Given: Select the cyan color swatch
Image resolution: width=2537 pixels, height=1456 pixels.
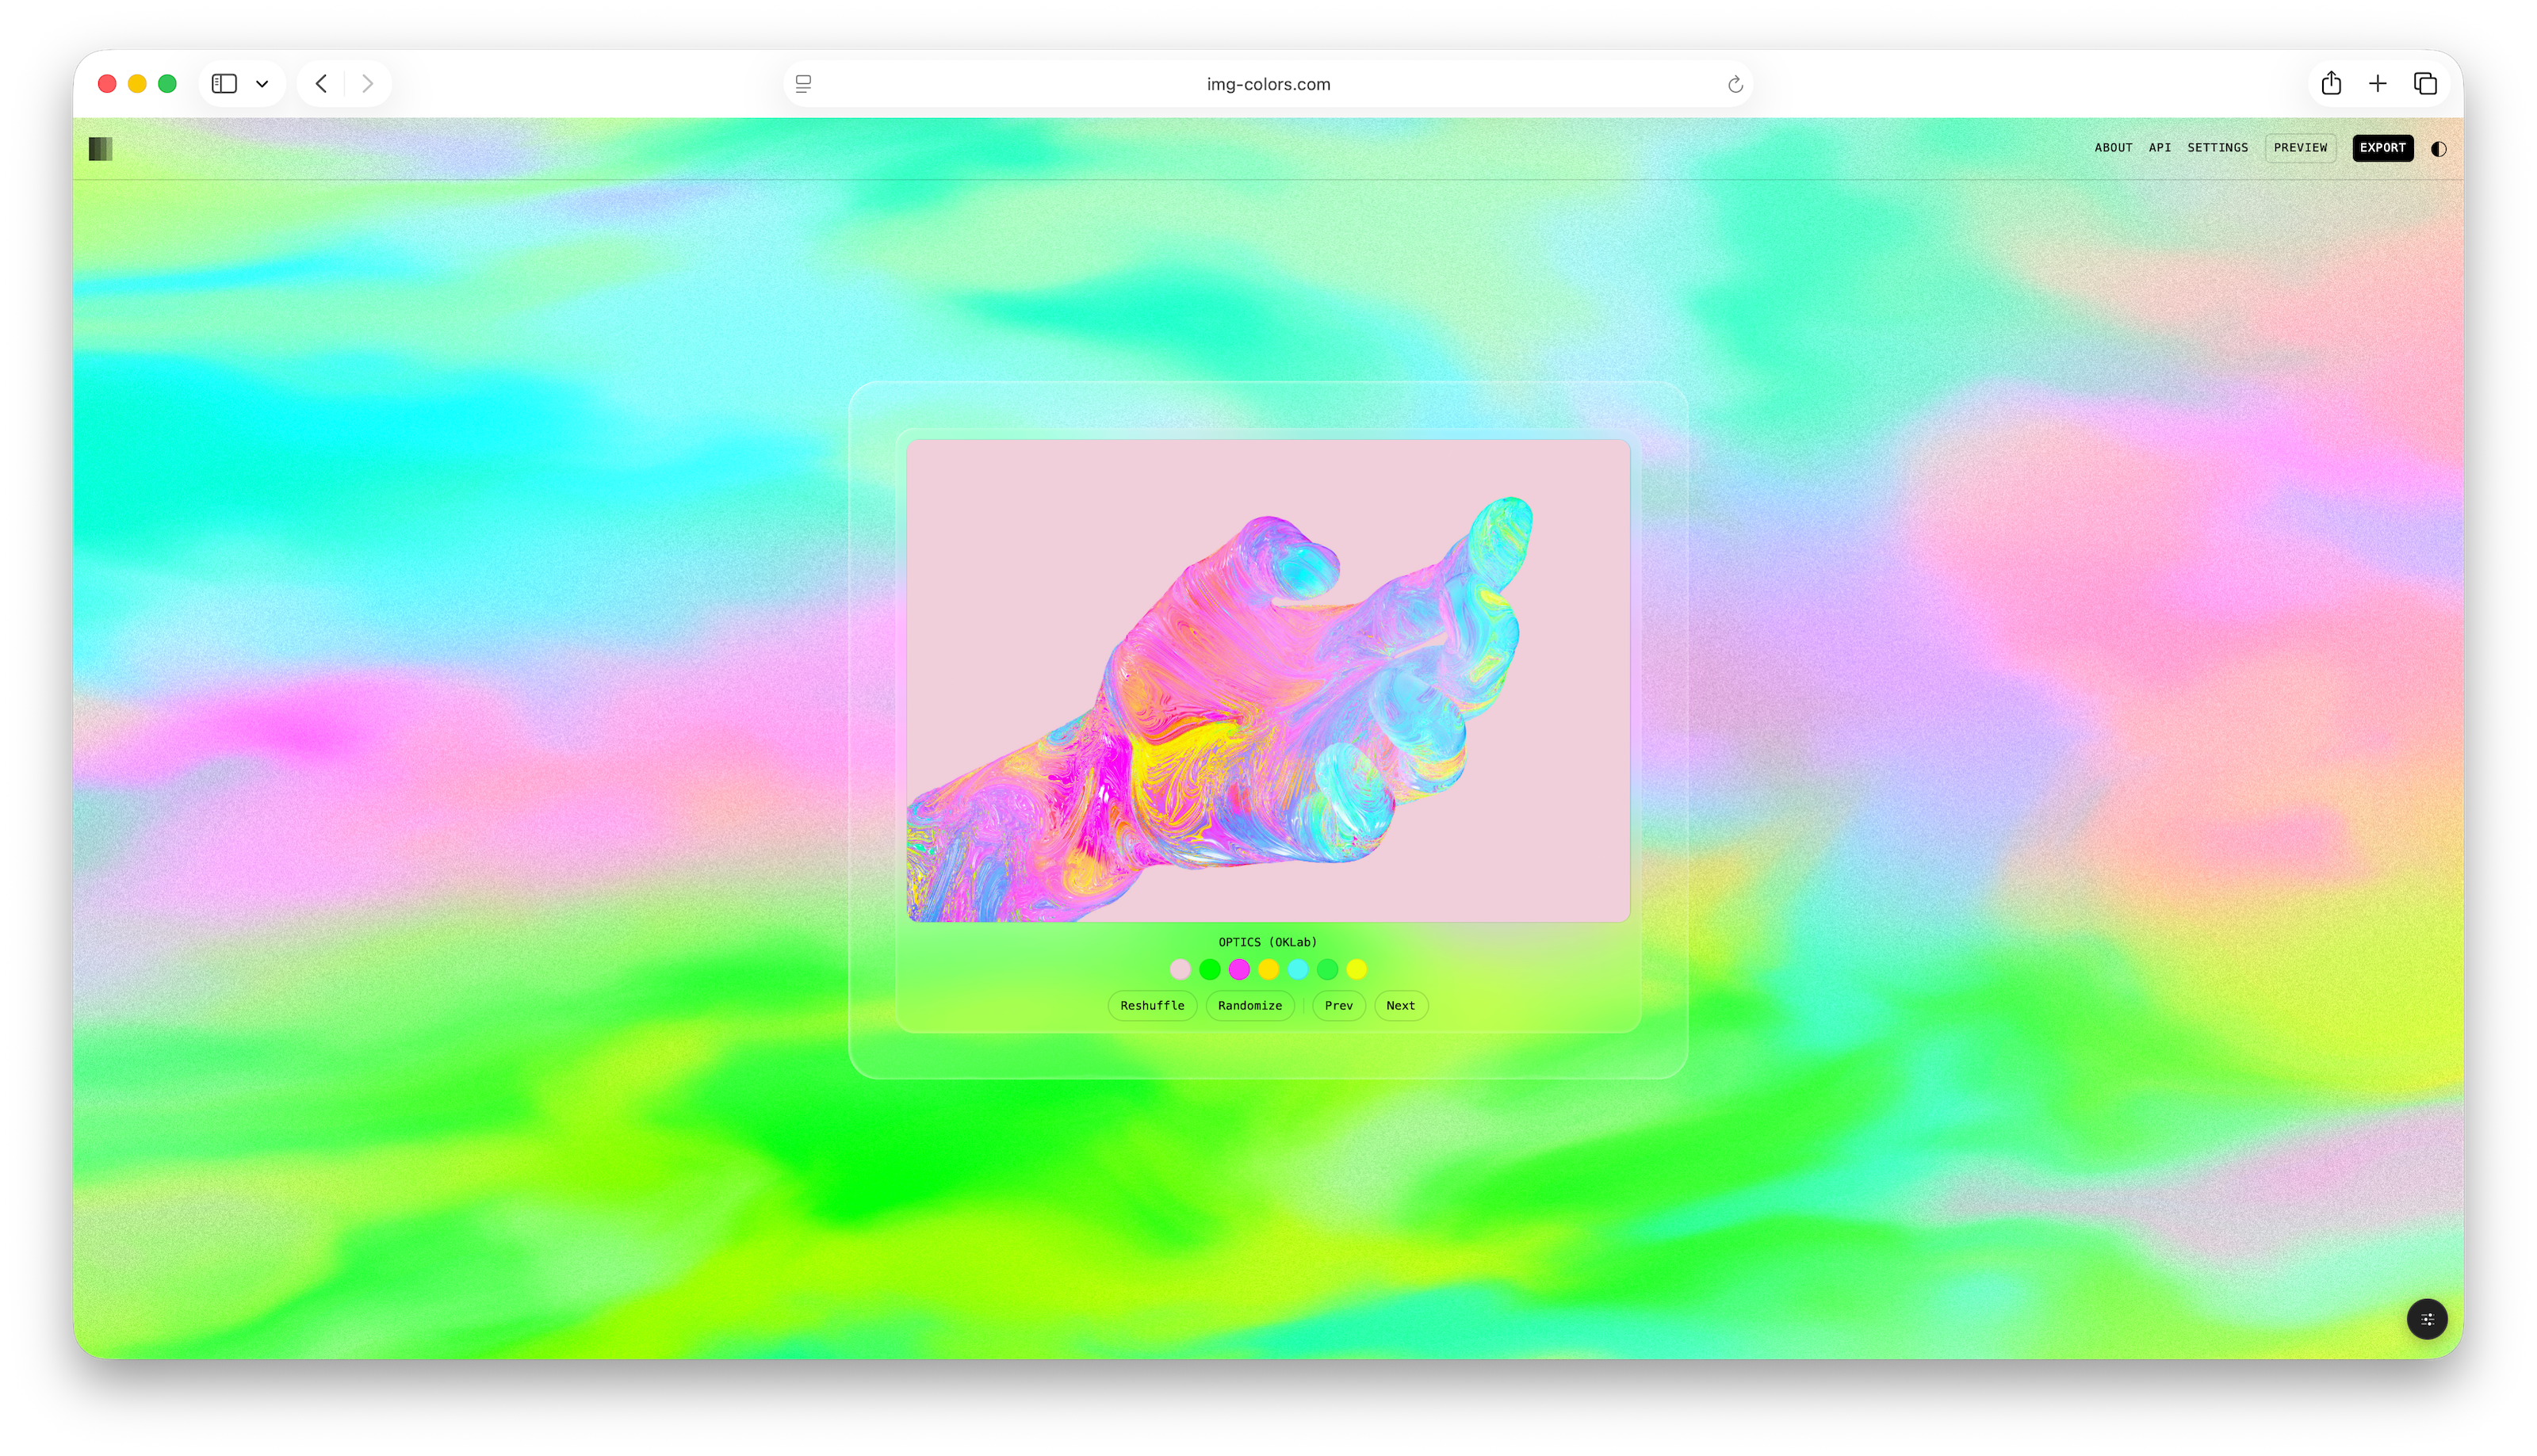Looking at the screenshot, I should tap(1298, 969).
